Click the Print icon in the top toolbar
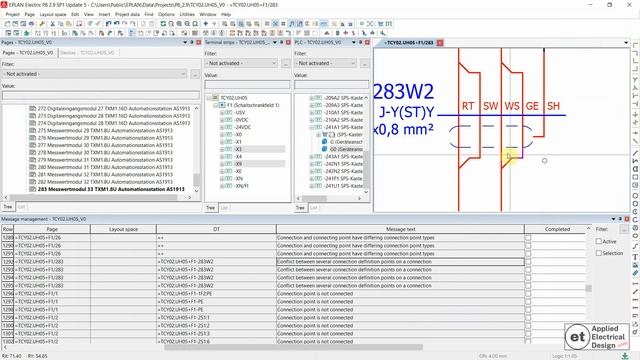Image resolution: width=640 pixels, height=360 pixels. [31, 24]
